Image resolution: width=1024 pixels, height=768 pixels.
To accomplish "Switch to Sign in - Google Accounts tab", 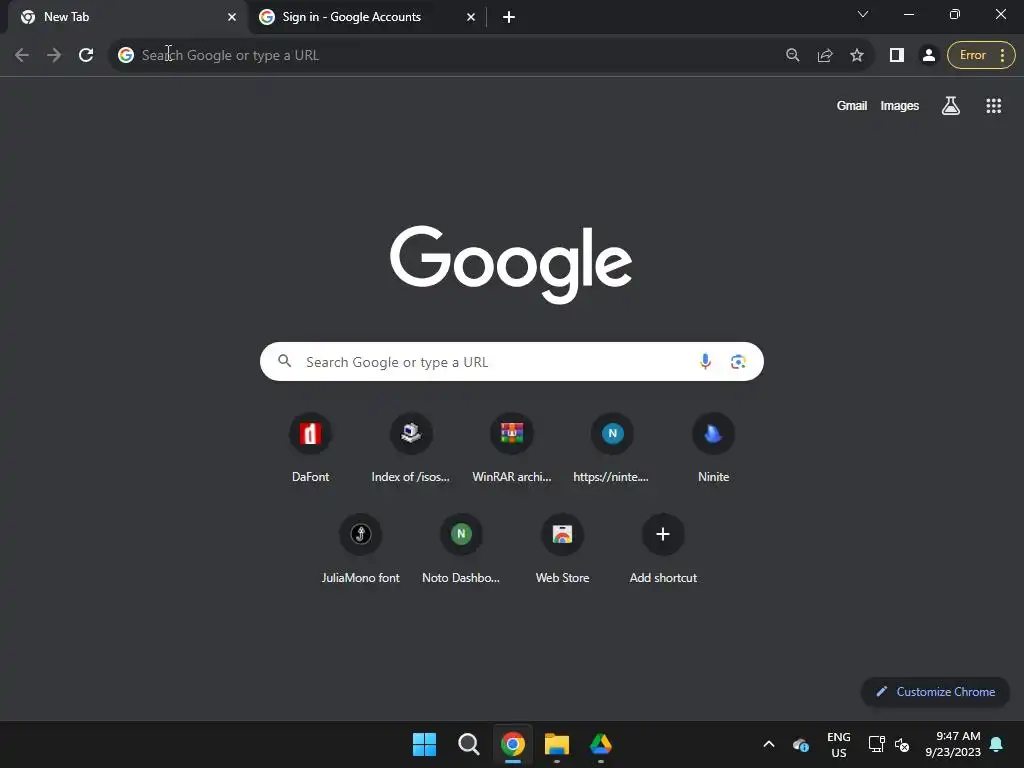I will tap(366, 17).
